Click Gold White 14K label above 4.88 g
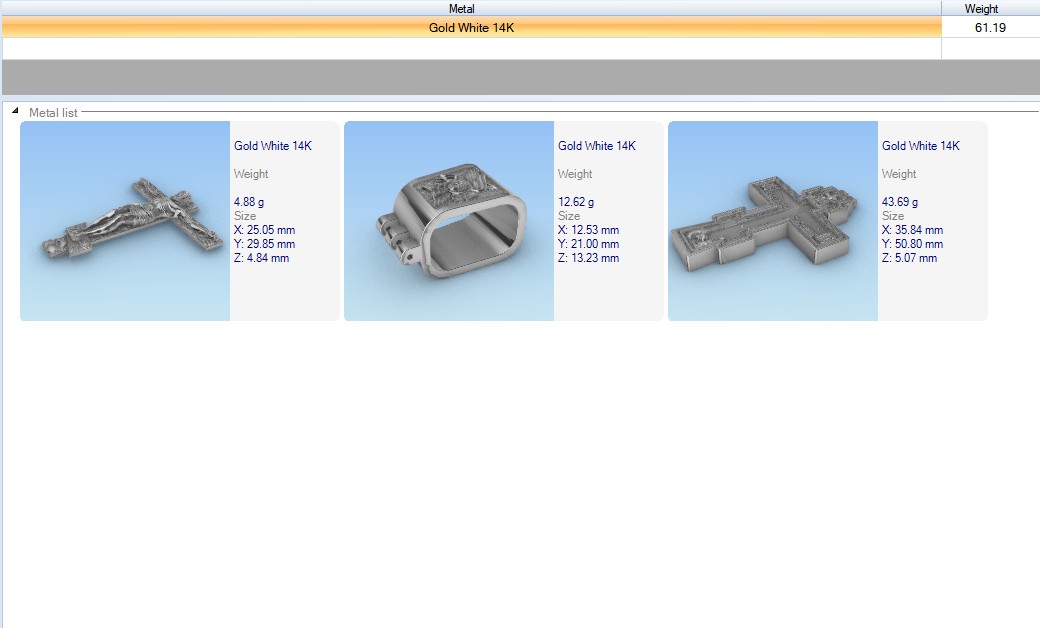Image resolution: width=1040 pixels, height=628 pixels. (x=273, y=146)
